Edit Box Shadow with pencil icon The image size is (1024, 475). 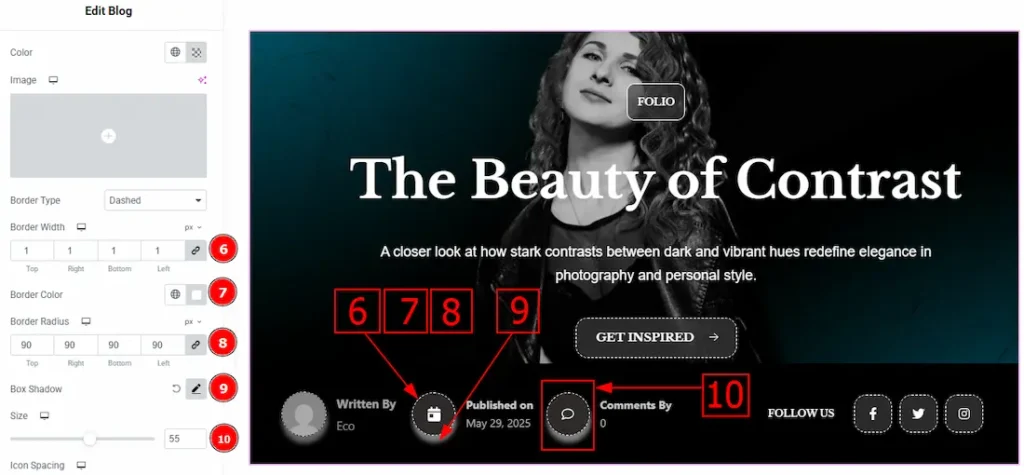[196, 389]
